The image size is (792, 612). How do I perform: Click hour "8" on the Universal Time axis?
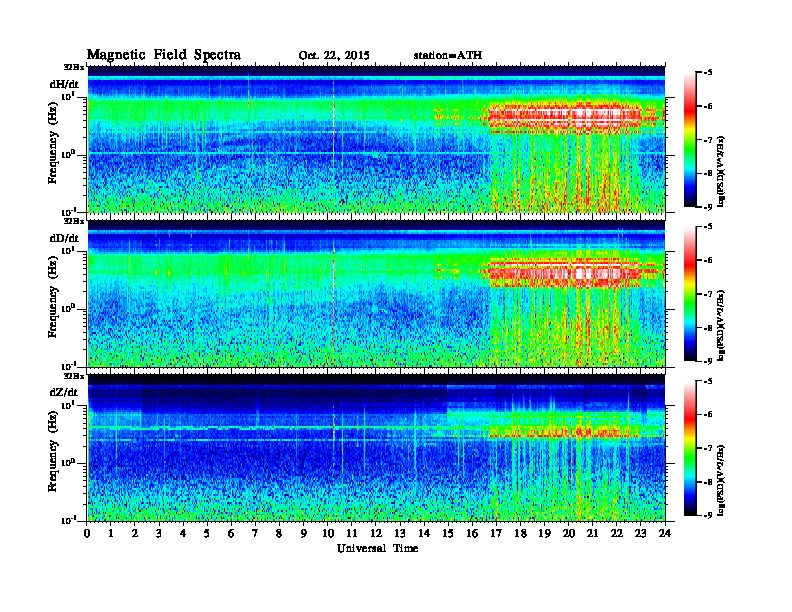tap(279, 533)
